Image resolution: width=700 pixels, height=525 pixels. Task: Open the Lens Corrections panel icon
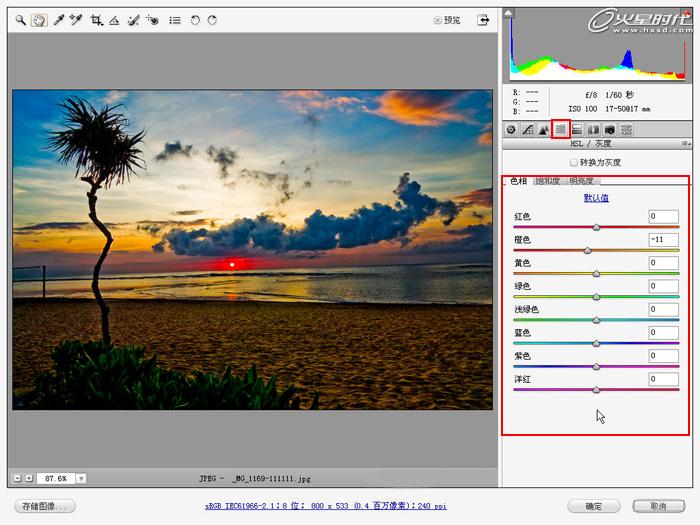[x=593, y=129]
